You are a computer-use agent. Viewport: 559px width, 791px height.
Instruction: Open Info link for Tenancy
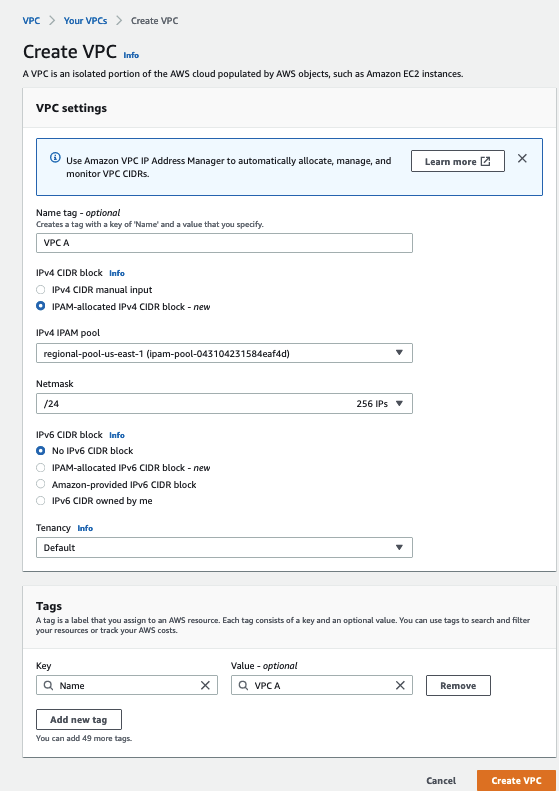(85, 528)
